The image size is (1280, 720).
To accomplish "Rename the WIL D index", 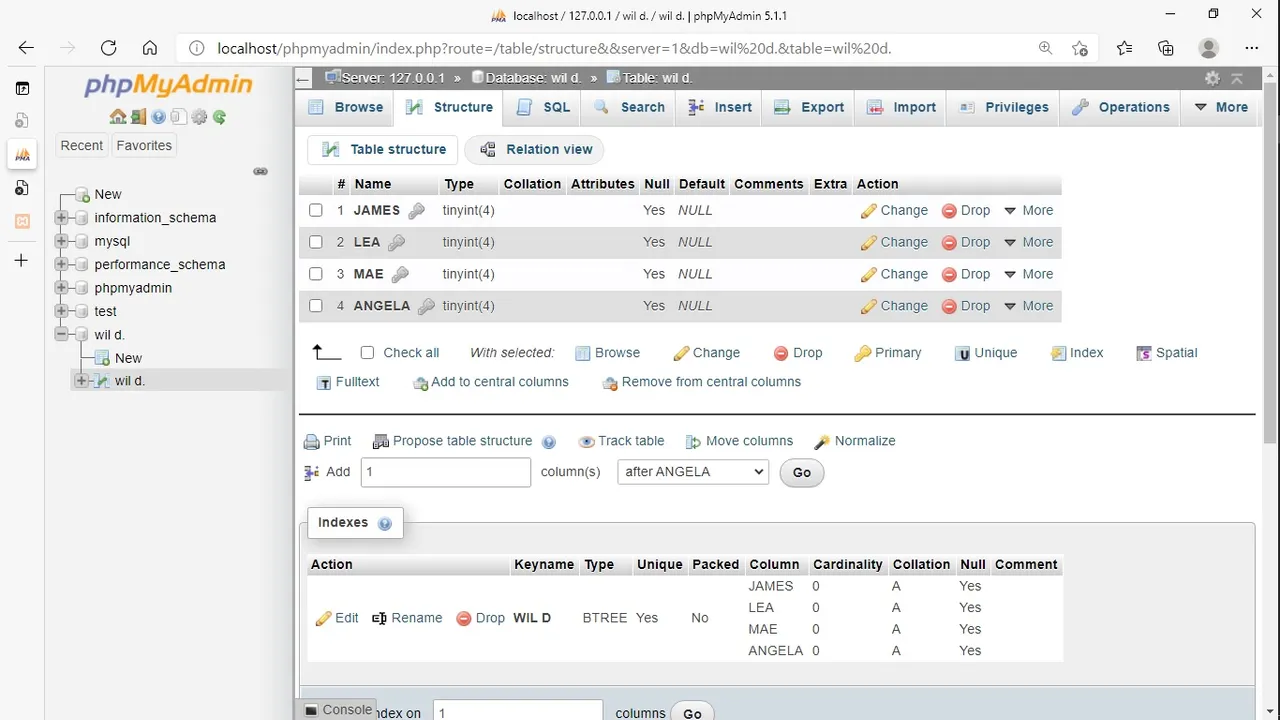I will pos(407,618).
